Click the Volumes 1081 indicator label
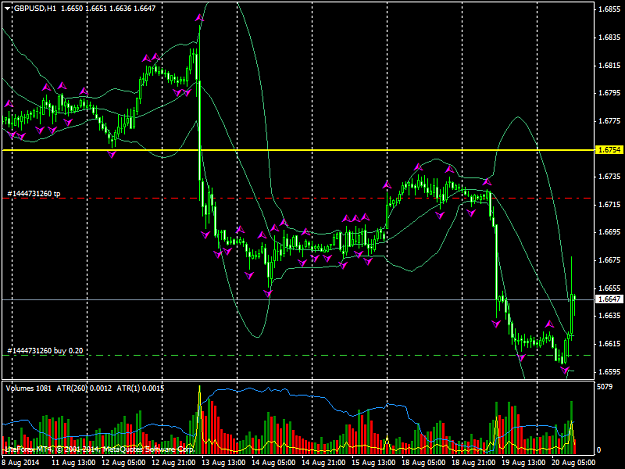The height and width of the screenshot is (469, 625). [x=29, y=388]
